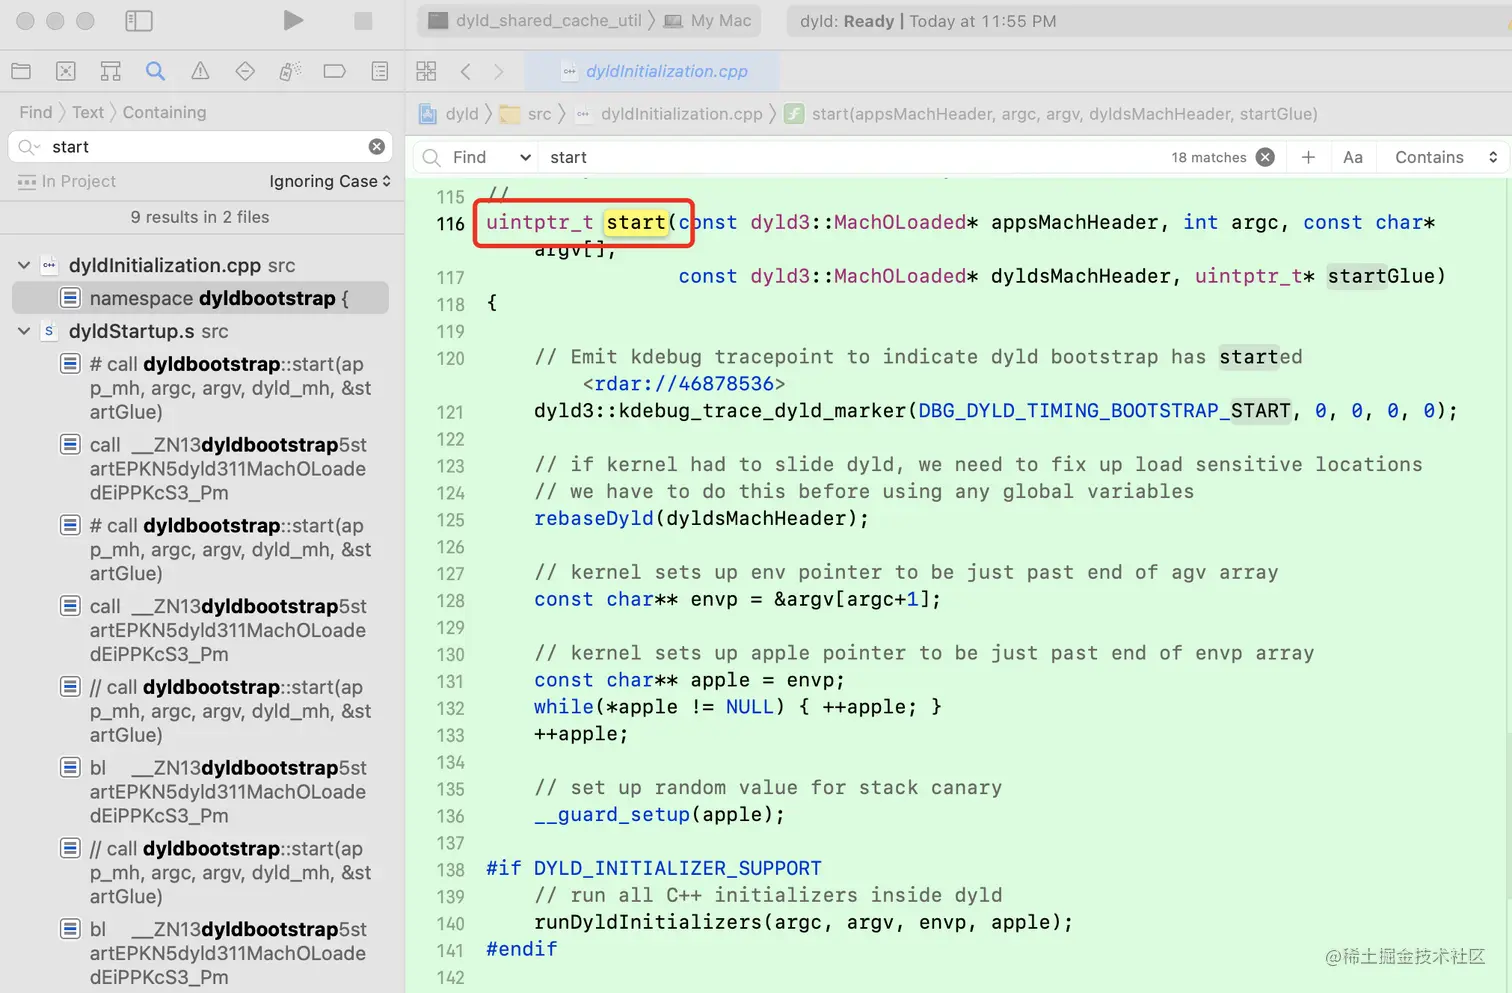
Task: Select namespace dyldbootstrap result
Action: (200, 298)
